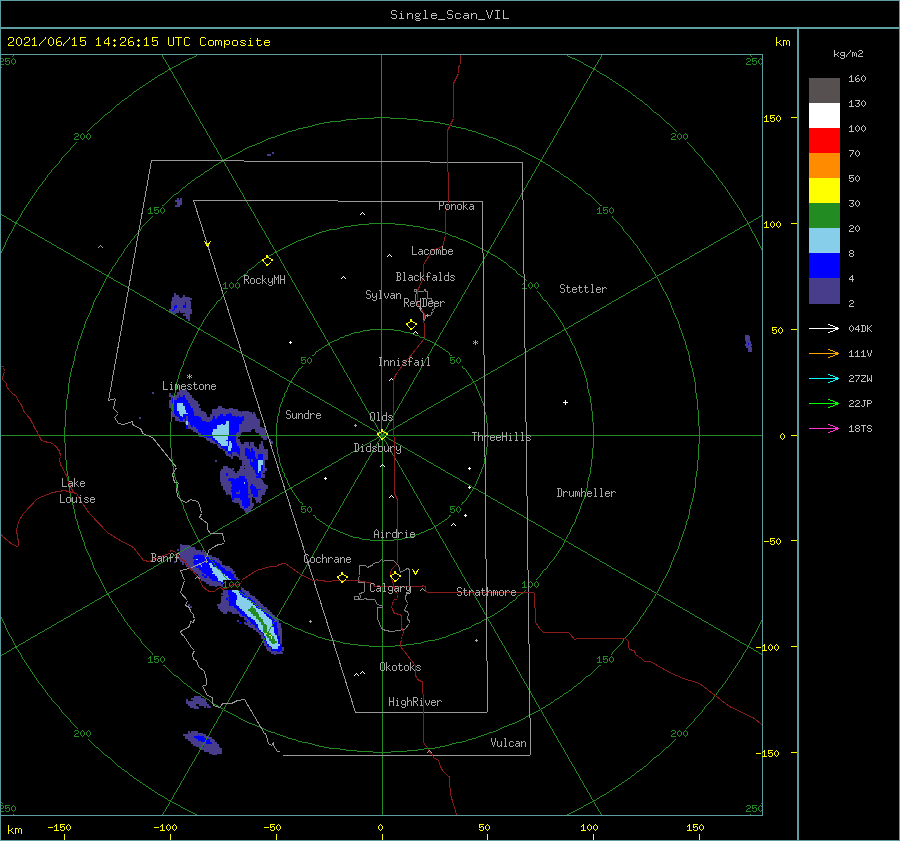
Task: Select the yellow diamond marker beside RockyMH
Action: pos(267,261)
